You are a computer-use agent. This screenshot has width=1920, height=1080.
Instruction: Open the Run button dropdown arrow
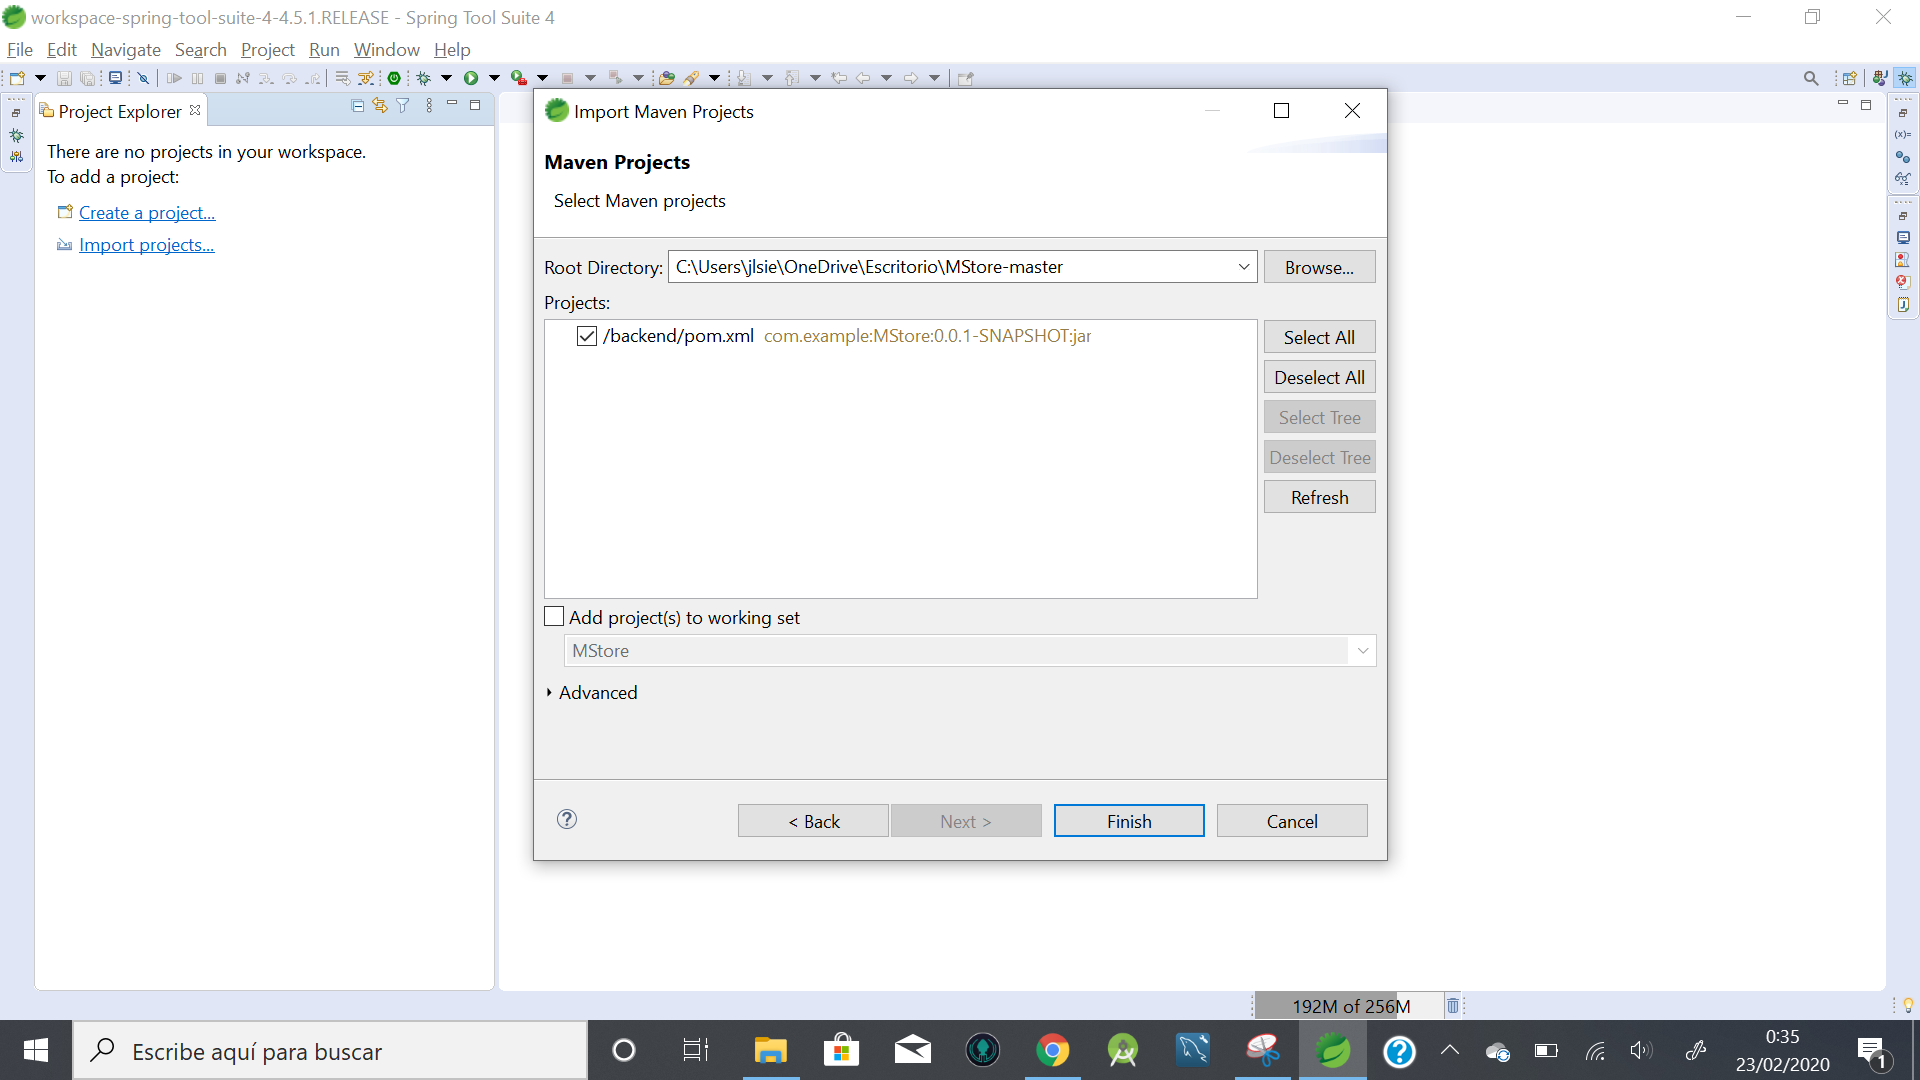pyautogui.click(x=494, y=78)
